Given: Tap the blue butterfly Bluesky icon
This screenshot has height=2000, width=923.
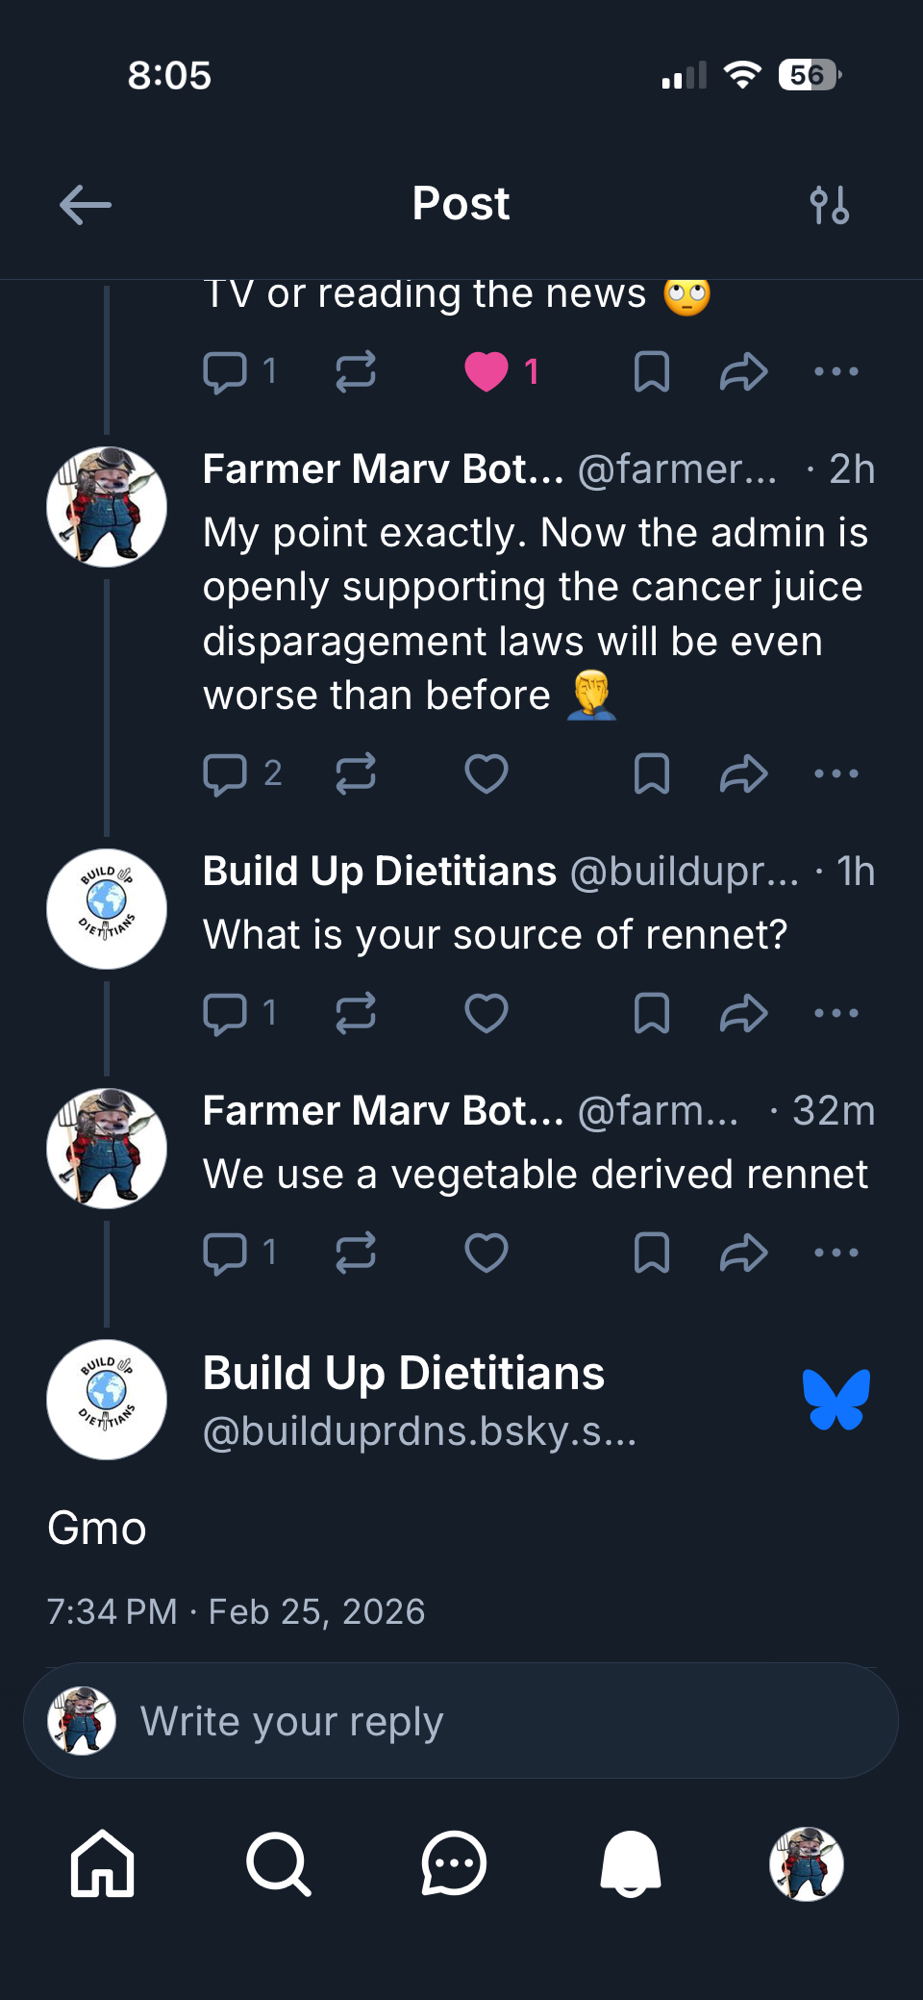Looking at the screenshot, I should (x=836, y=1399).
